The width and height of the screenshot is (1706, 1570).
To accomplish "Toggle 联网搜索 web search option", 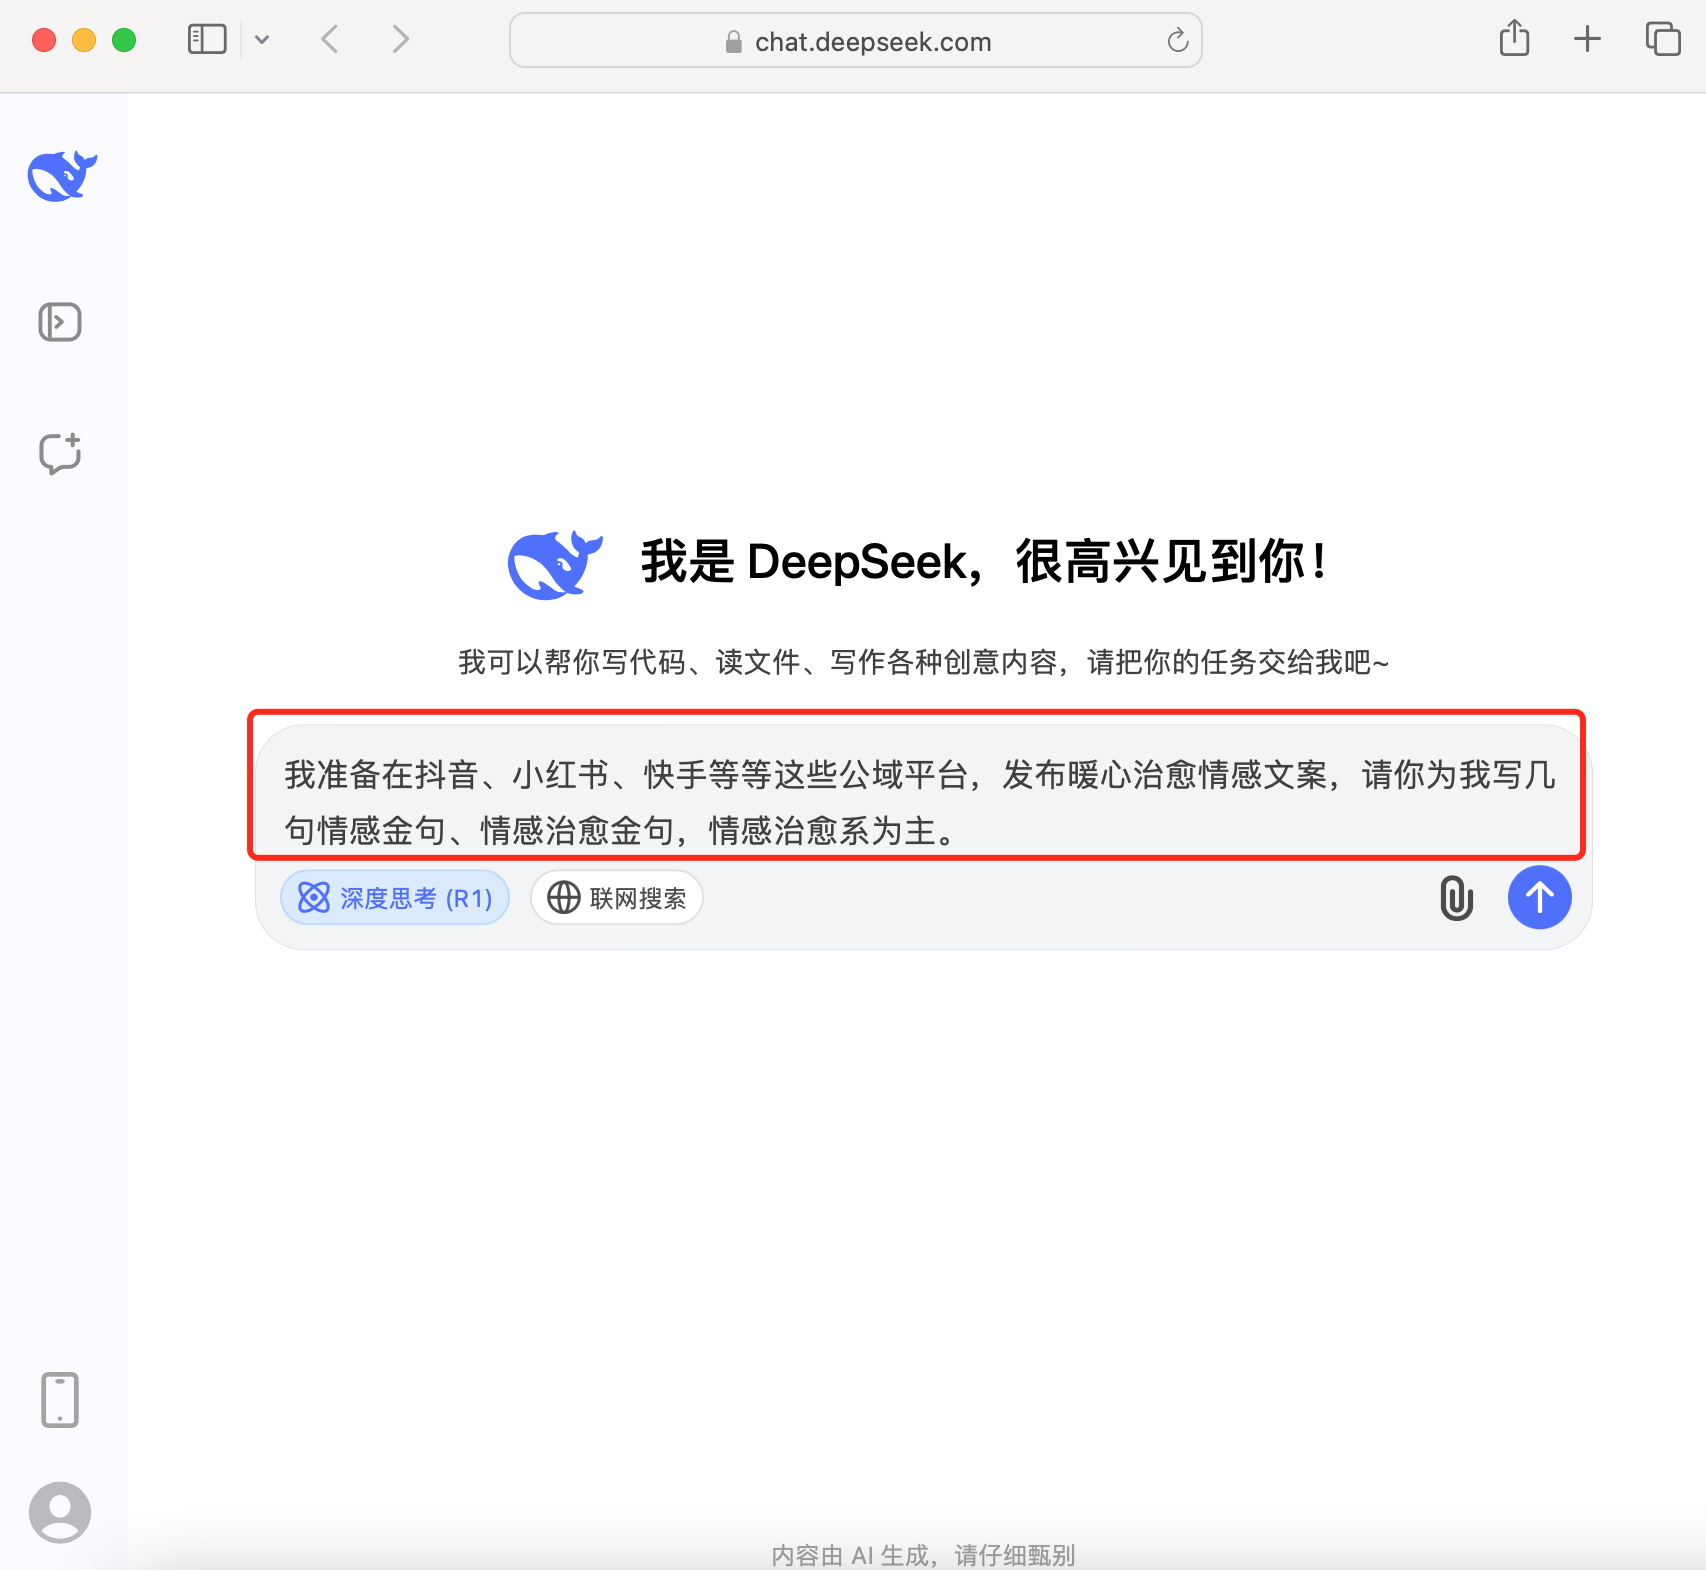I will (x=617, y=898).
